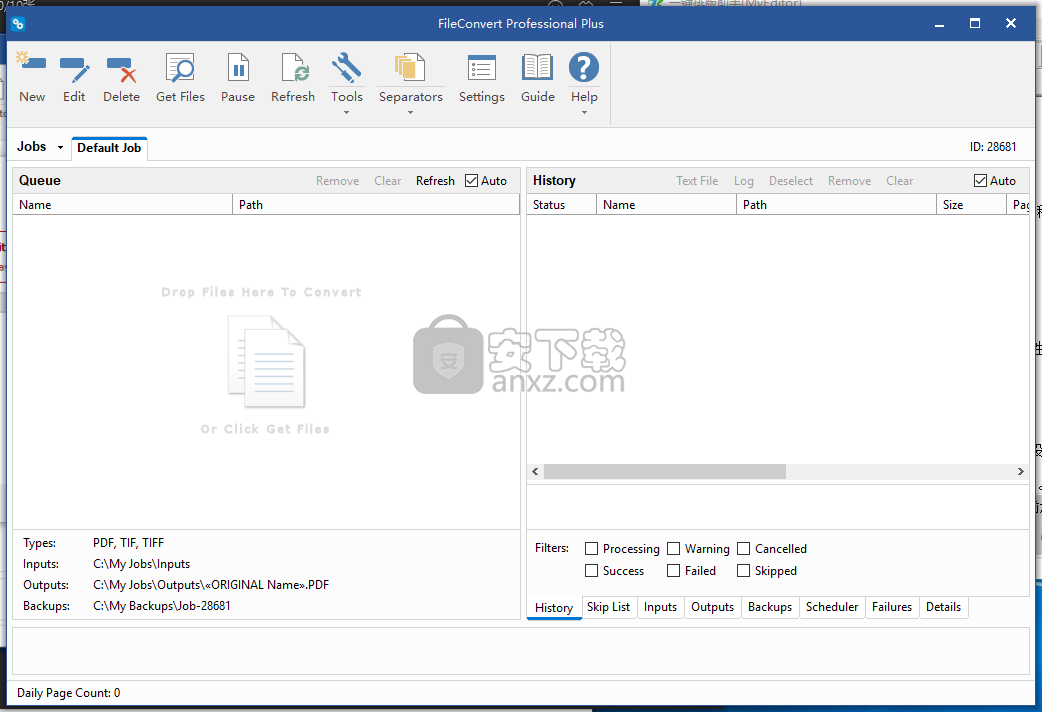The image size is (1042, 712).
Task: Enable the Warning filter
Action: [x=673, y=548]
